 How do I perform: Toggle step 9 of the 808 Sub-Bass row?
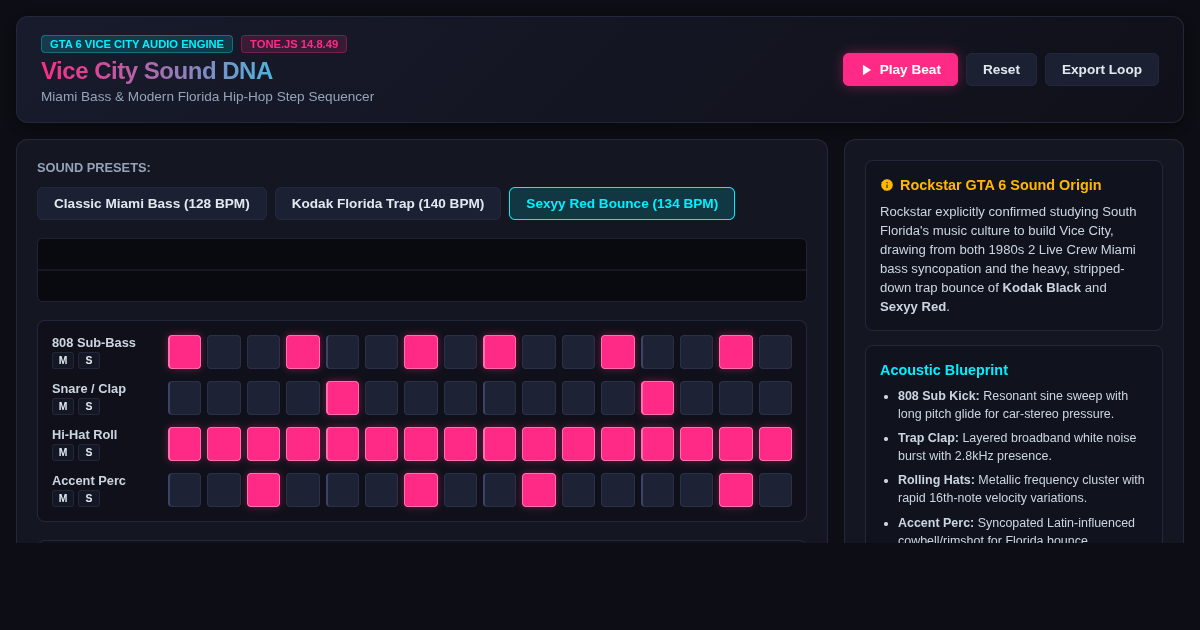(x=500, y=352)
